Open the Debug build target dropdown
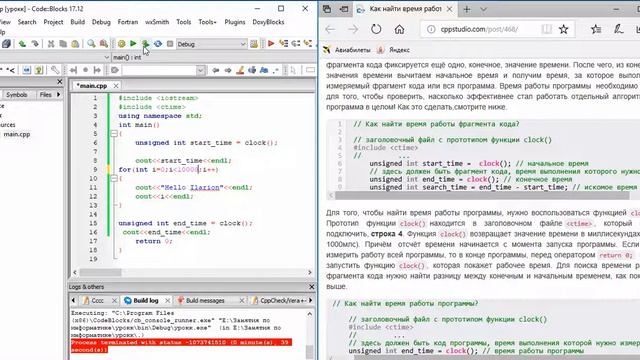 pos(211,44)
